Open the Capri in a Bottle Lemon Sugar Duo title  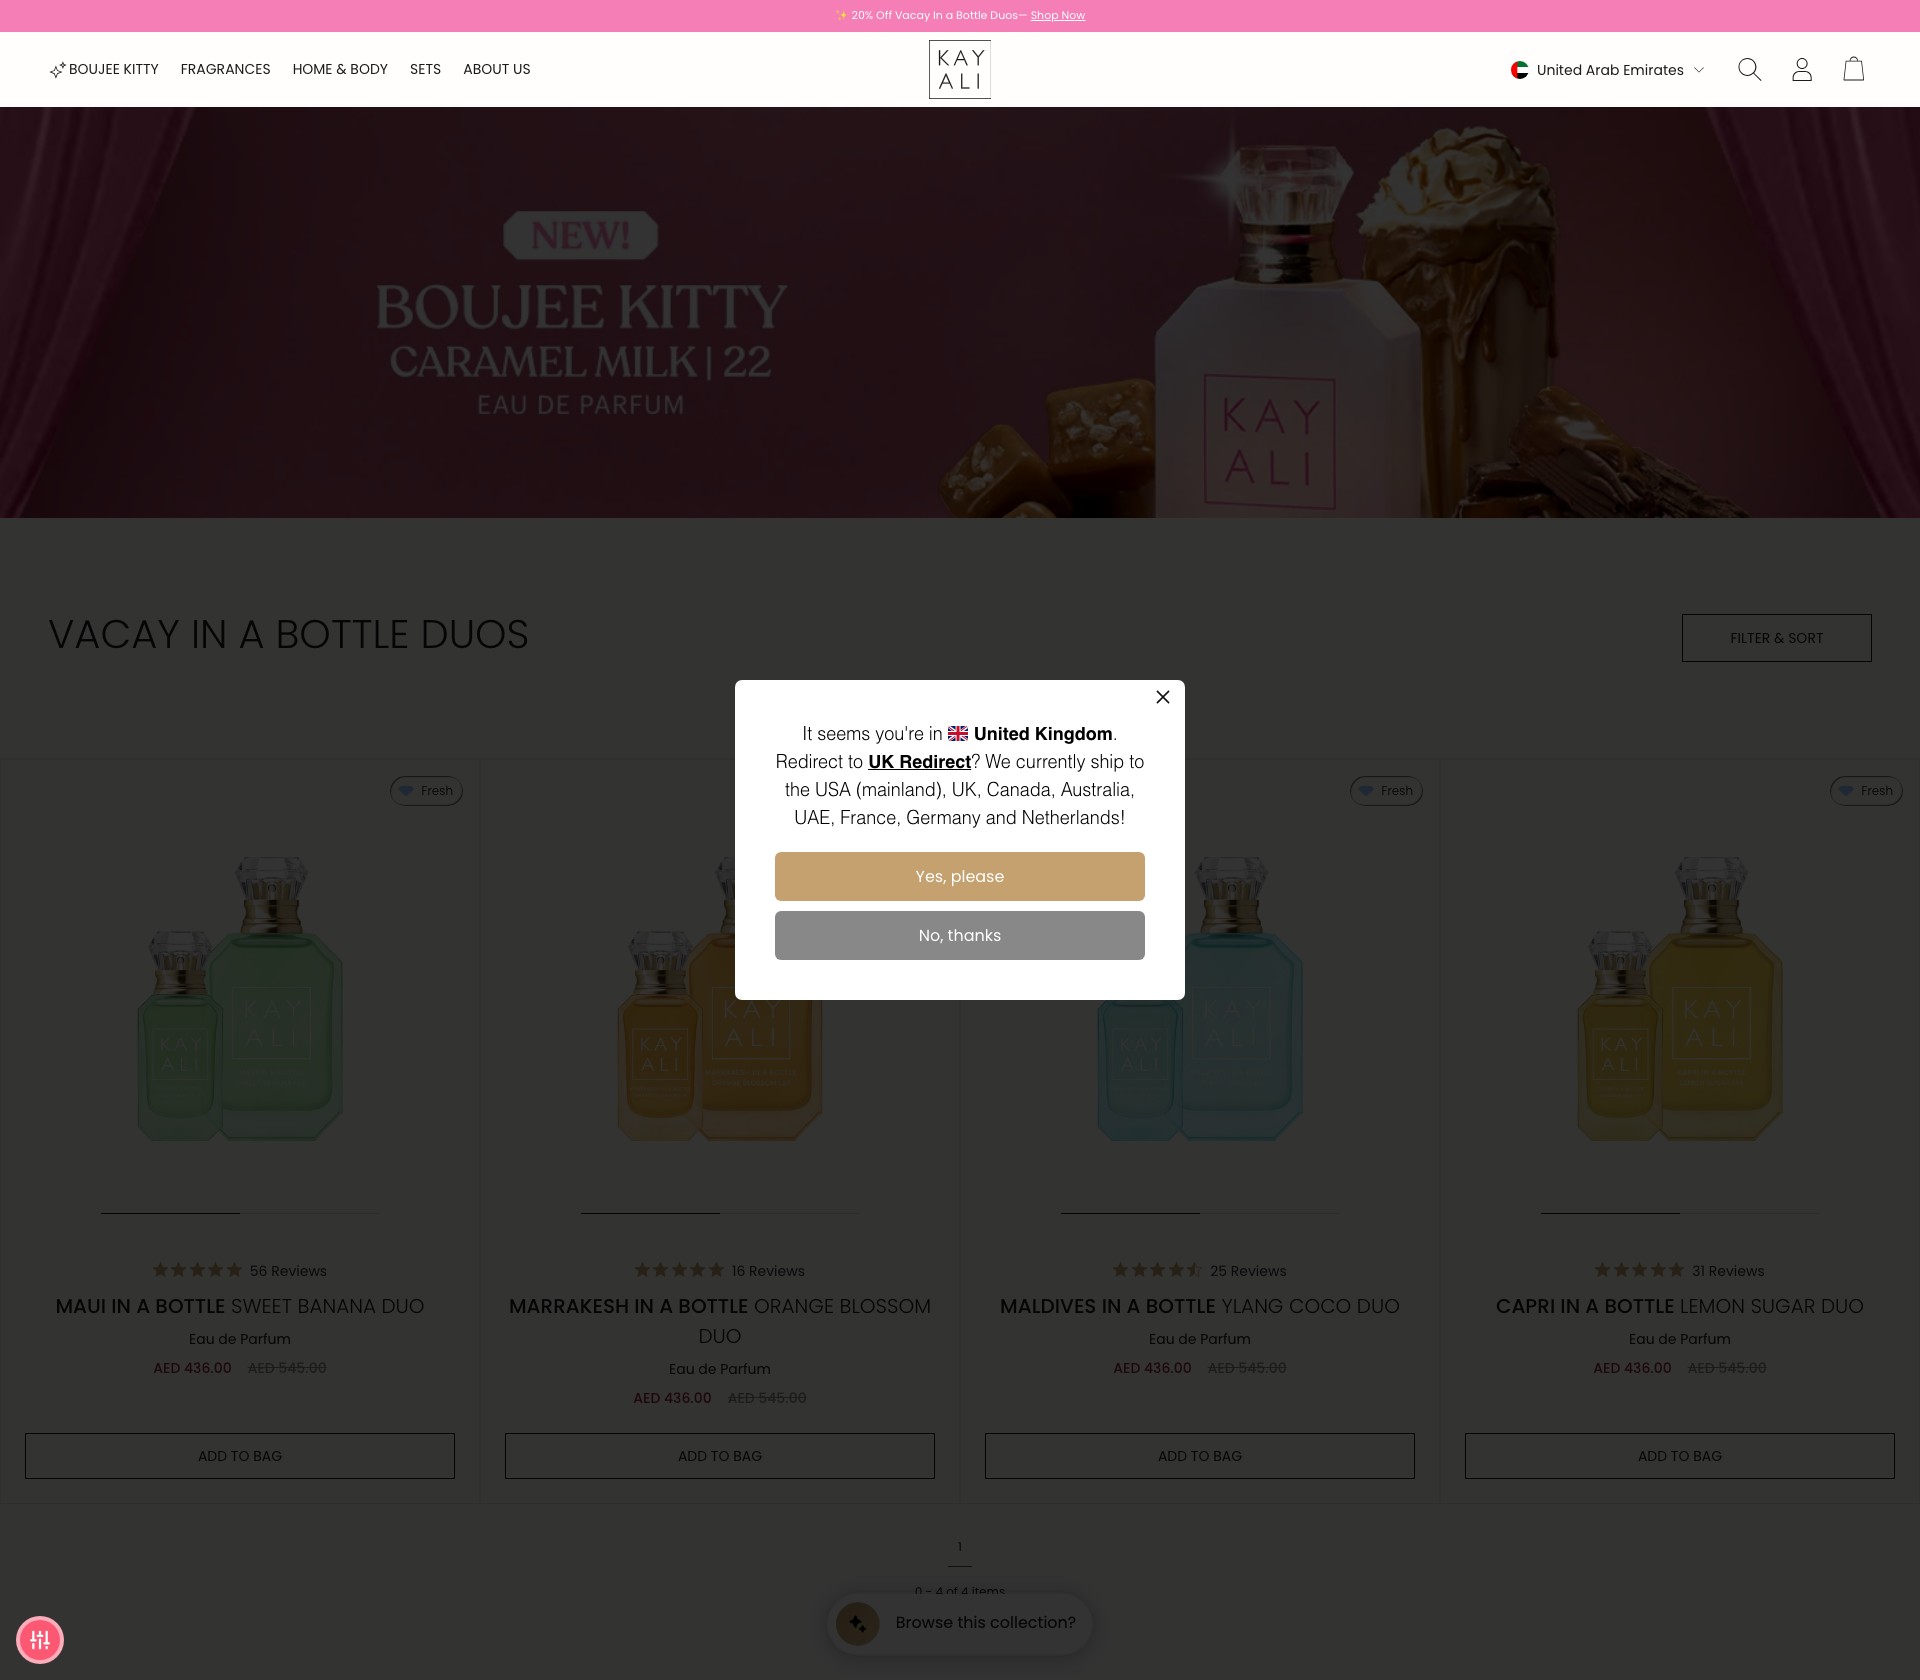[1680, 1306]
